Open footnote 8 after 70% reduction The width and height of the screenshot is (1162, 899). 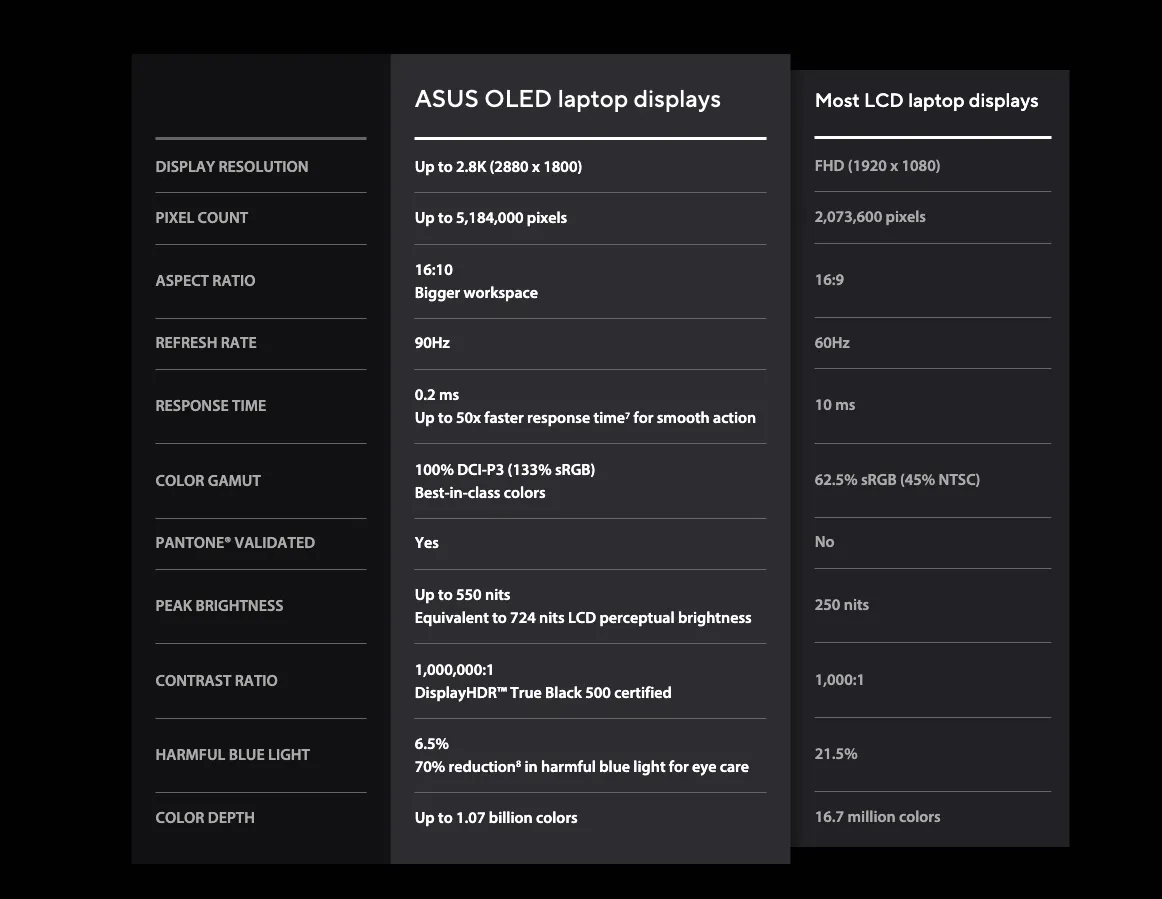(518, 763)
